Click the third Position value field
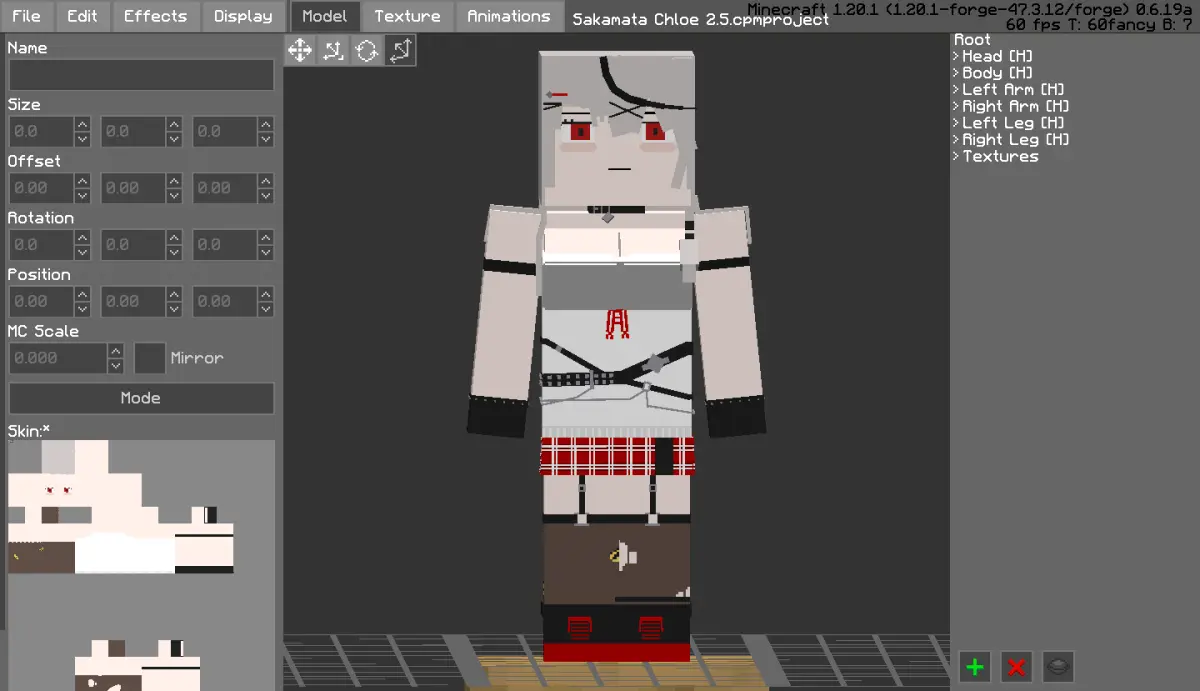The height and width of the screenshot is (691, 1200). [x=225, y=301]
